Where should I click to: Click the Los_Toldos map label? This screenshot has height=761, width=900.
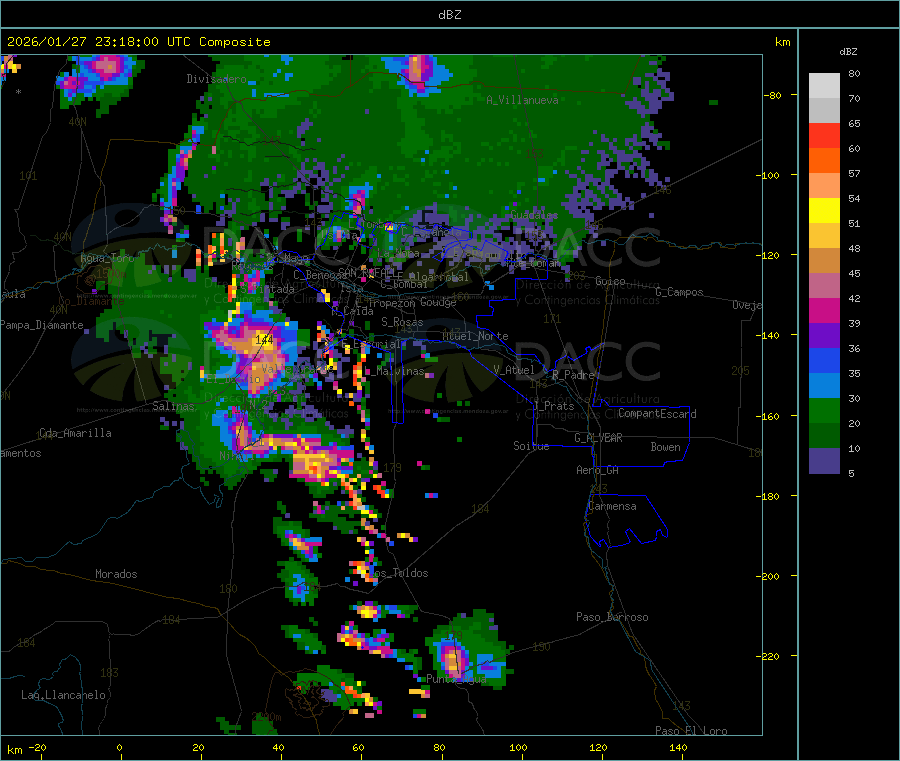pos(398,573)
